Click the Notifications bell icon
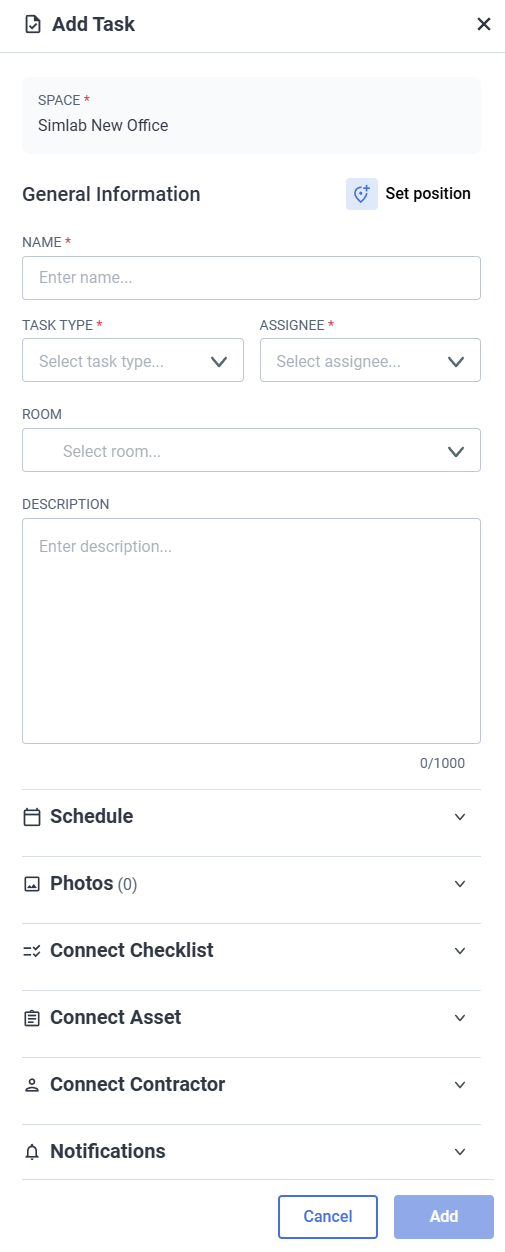Viewport: 505px width, 1252px height. pos(32,1152)
